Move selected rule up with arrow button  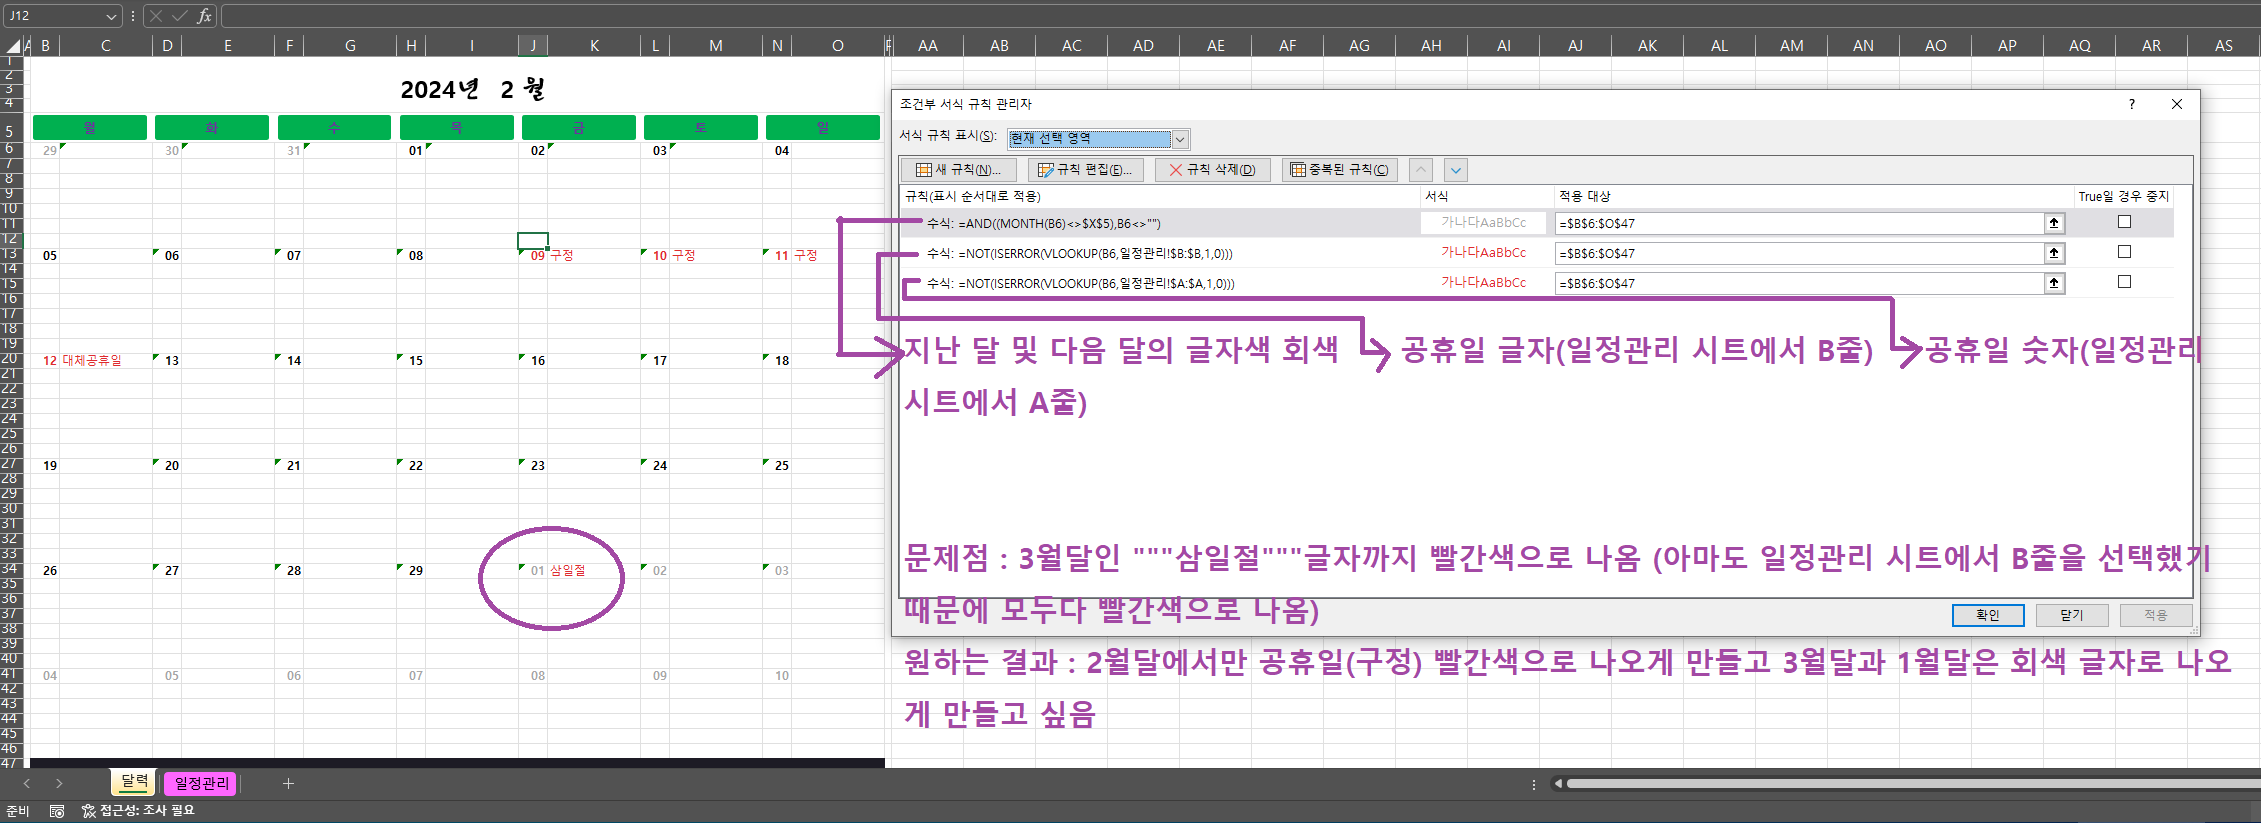[1421, 170]
